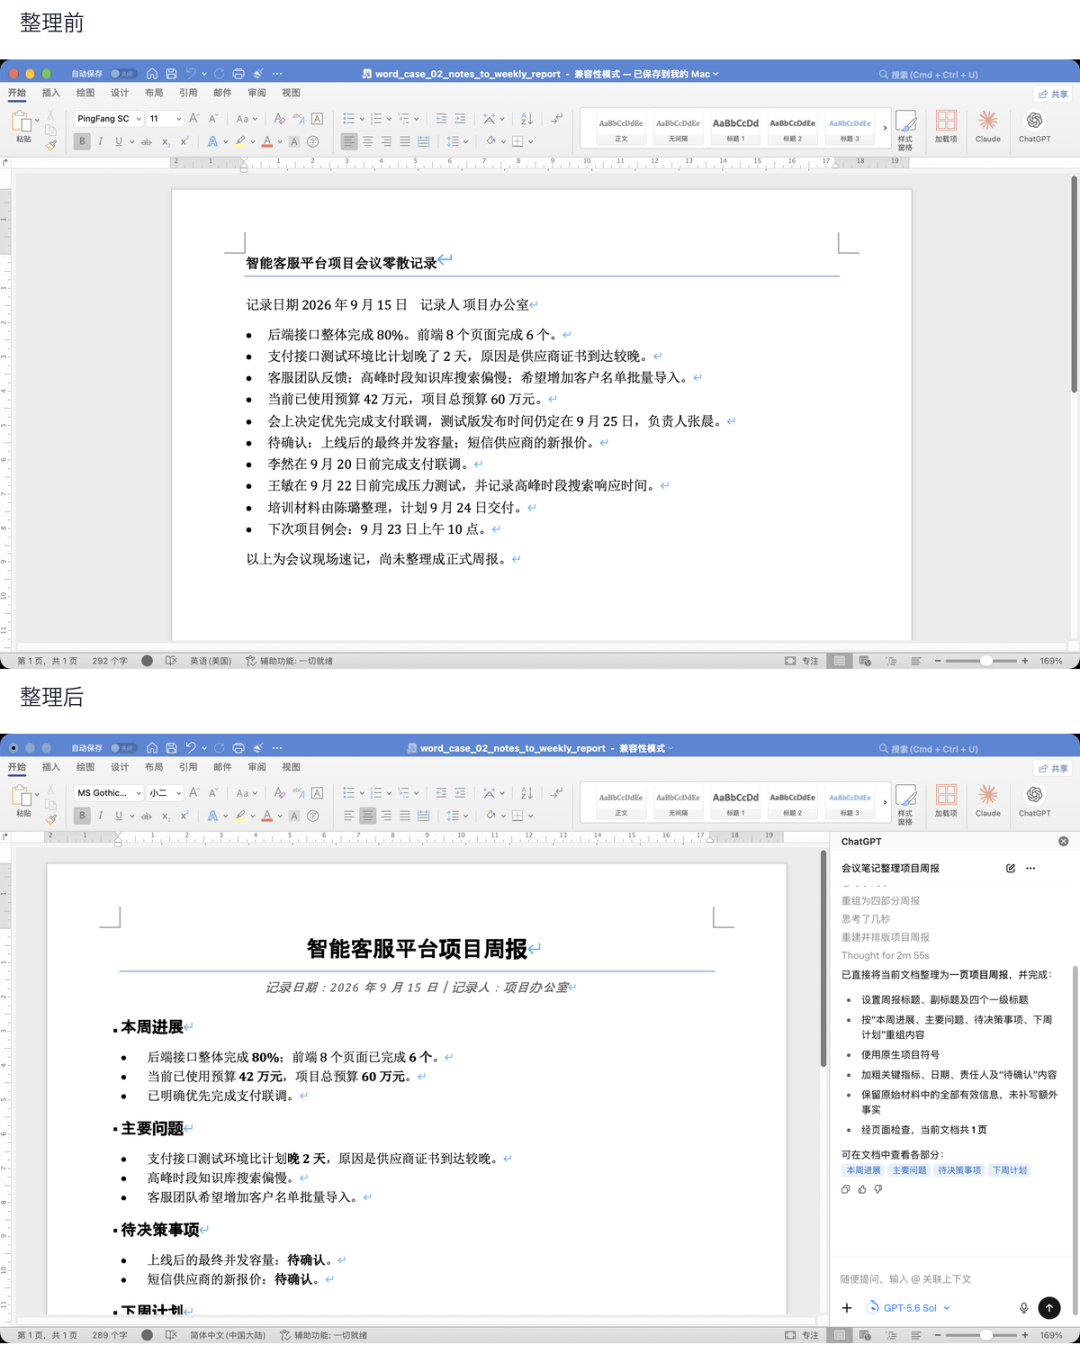The image size is (1080, 1354).
Task: Click the 待决策事项 chip in the ChatGPT pane
Action: (x=959, y=1170)
